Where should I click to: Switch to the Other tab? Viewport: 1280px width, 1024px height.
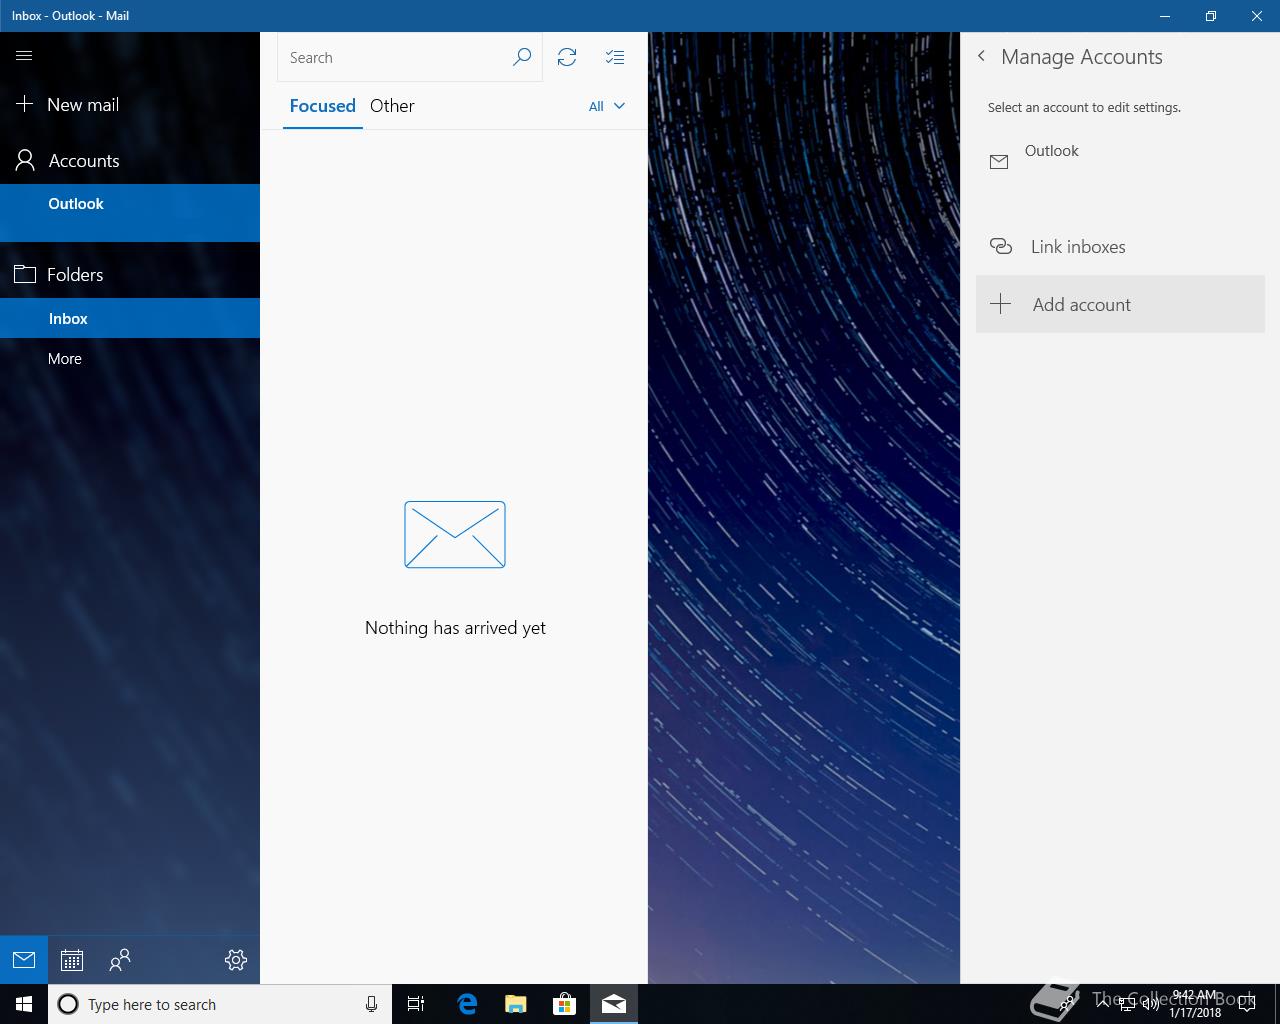[392, 106]
